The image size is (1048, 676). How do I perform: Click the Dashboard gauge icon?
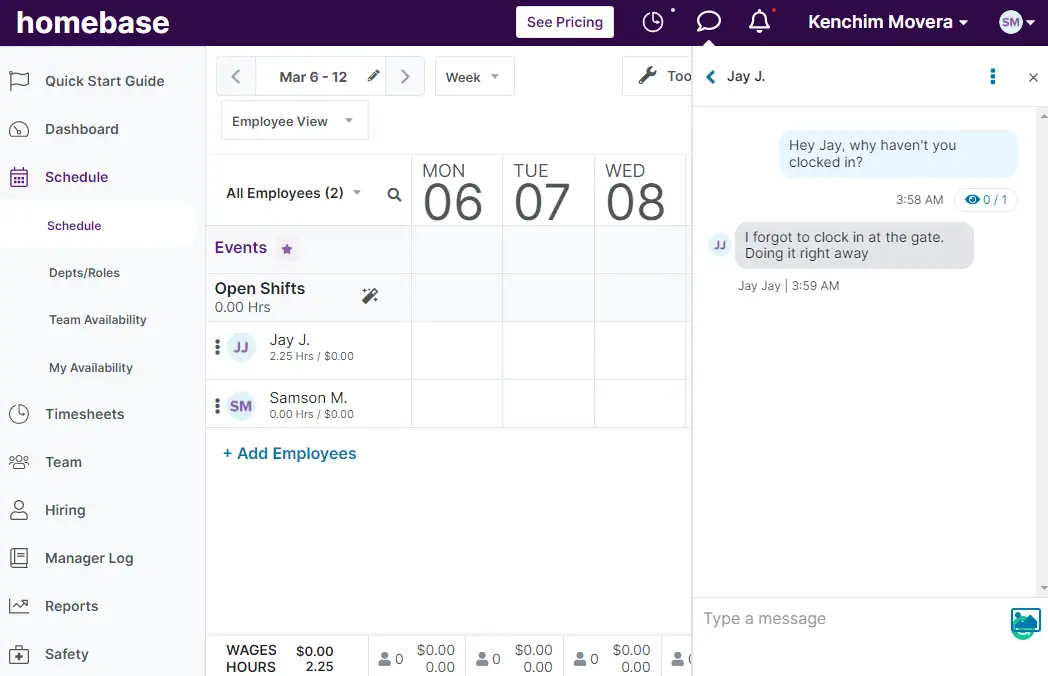click(19, 129)
